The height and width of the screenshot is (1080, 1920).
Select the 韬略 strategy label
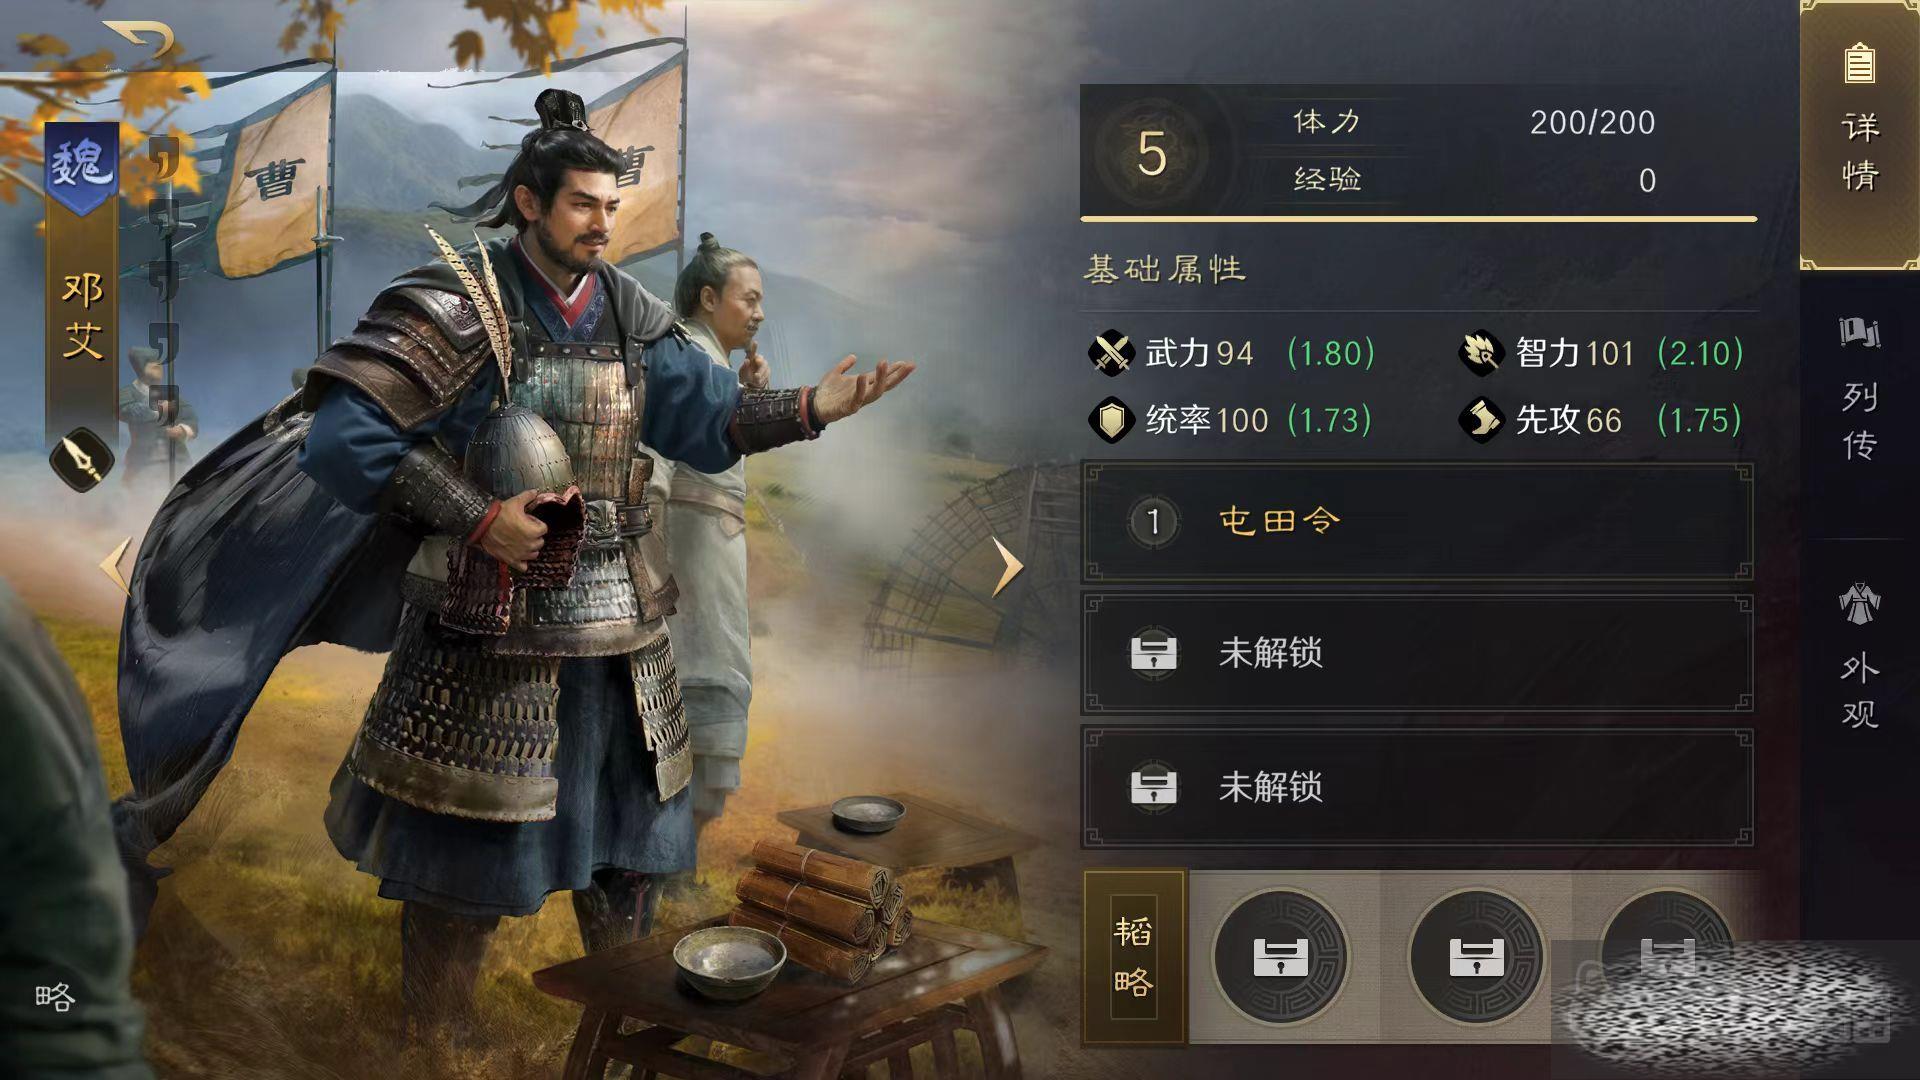tap(1134, 957)
